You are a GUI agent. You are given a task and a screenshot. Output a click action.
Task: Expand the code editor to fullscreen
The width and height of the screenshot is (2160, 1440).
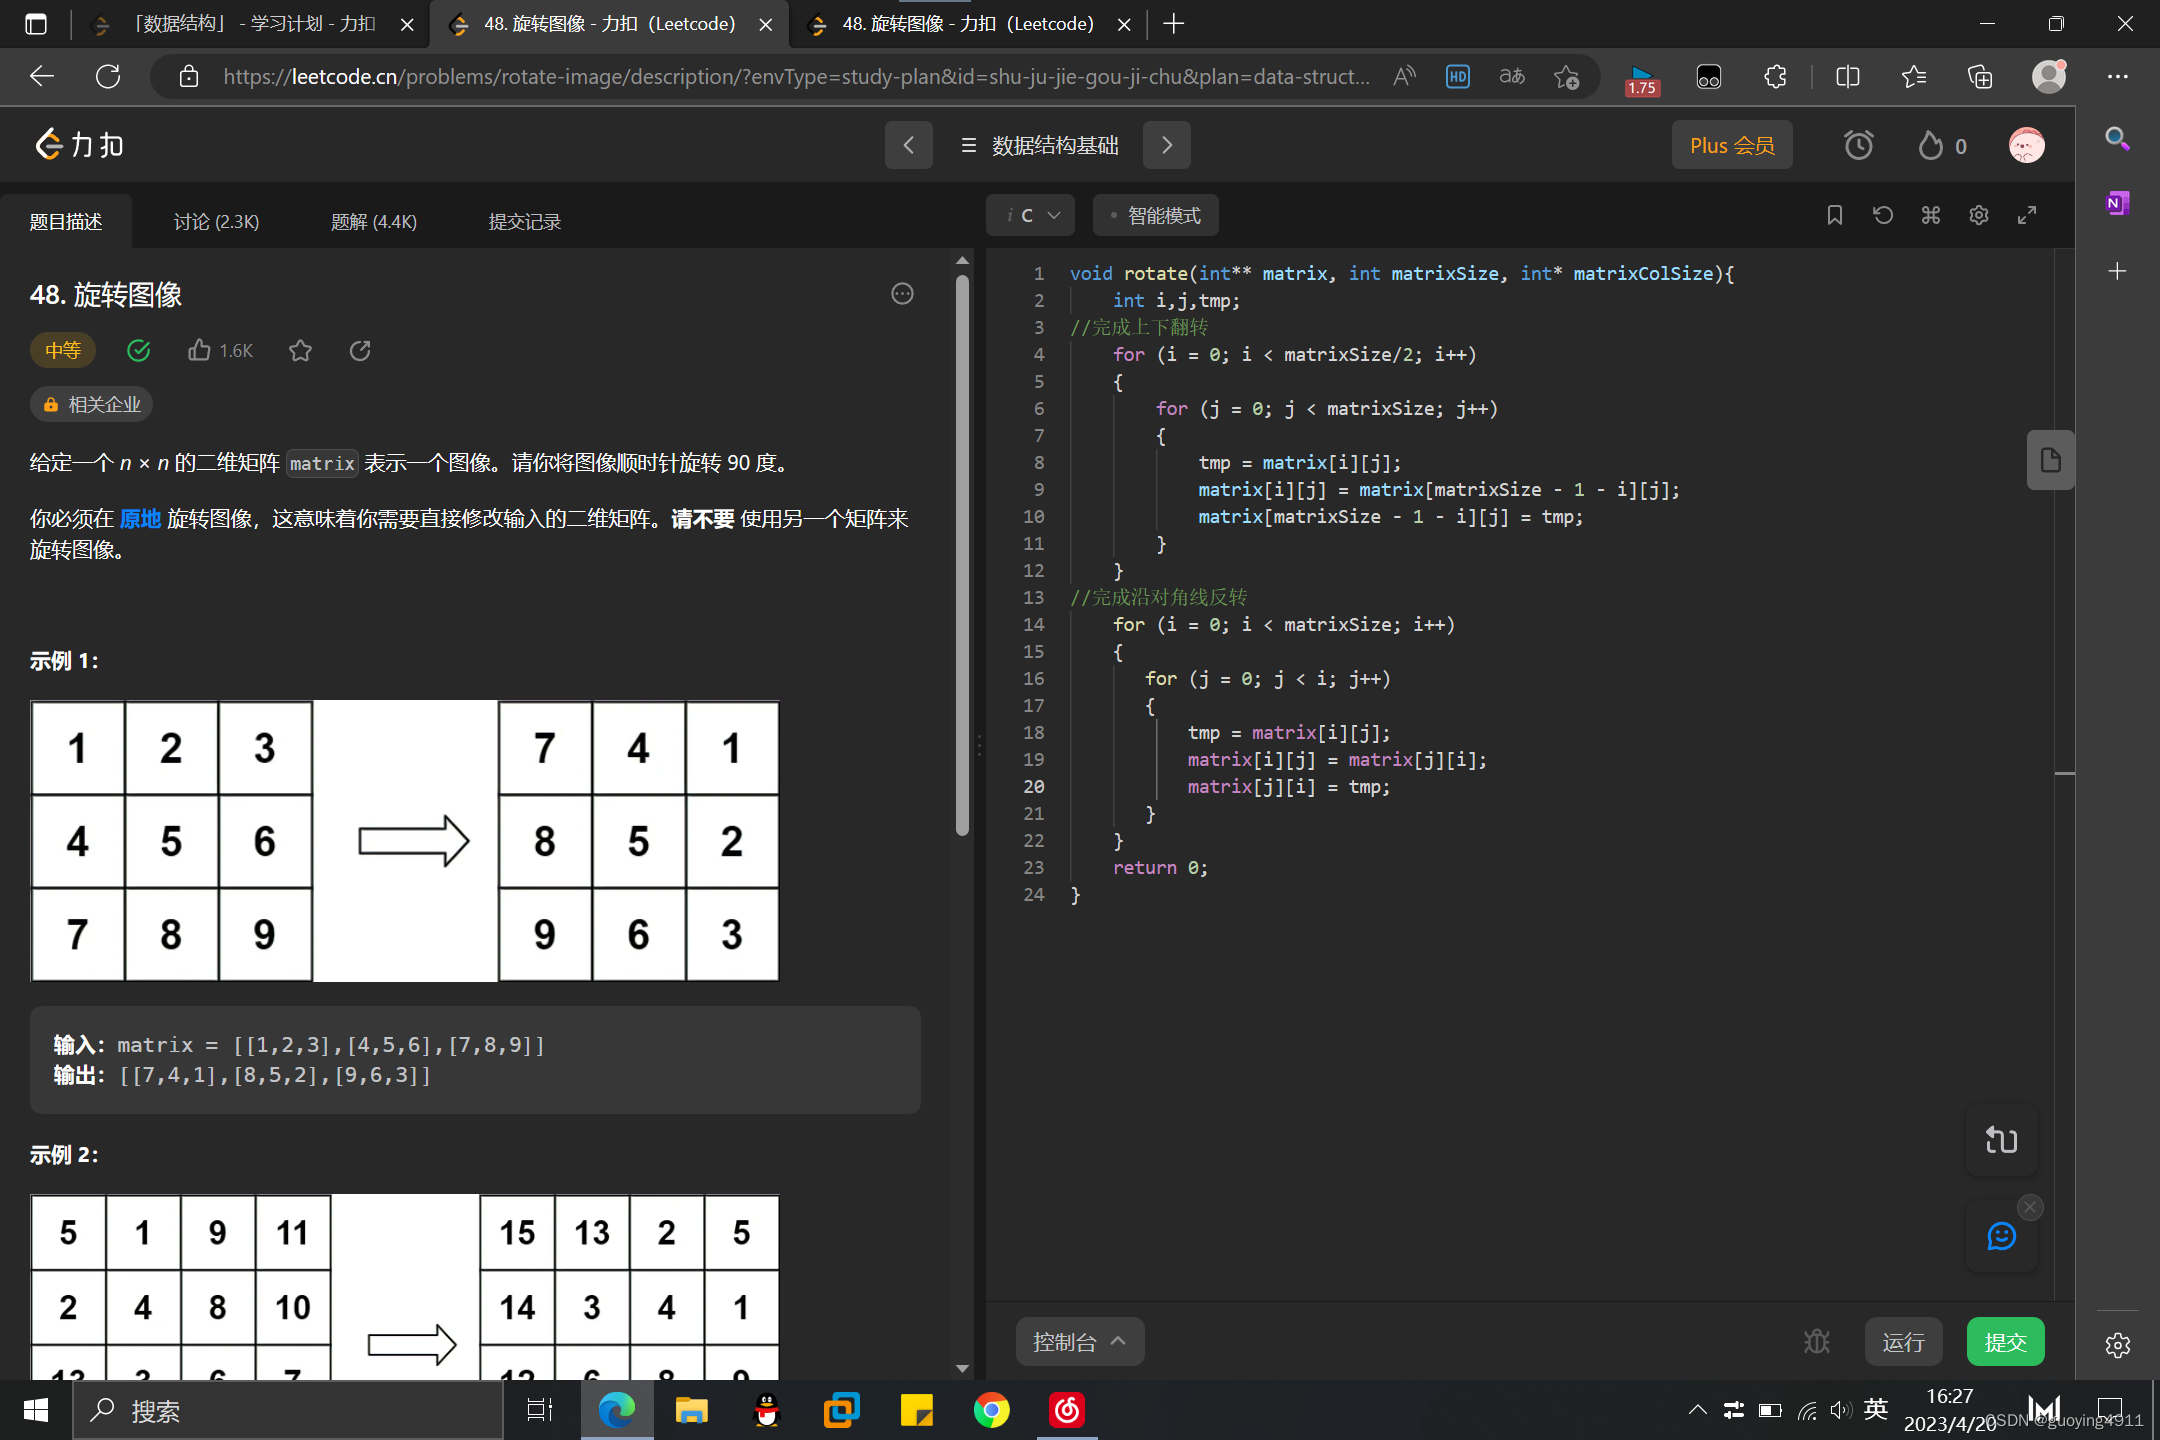[x=2026, y=215]
